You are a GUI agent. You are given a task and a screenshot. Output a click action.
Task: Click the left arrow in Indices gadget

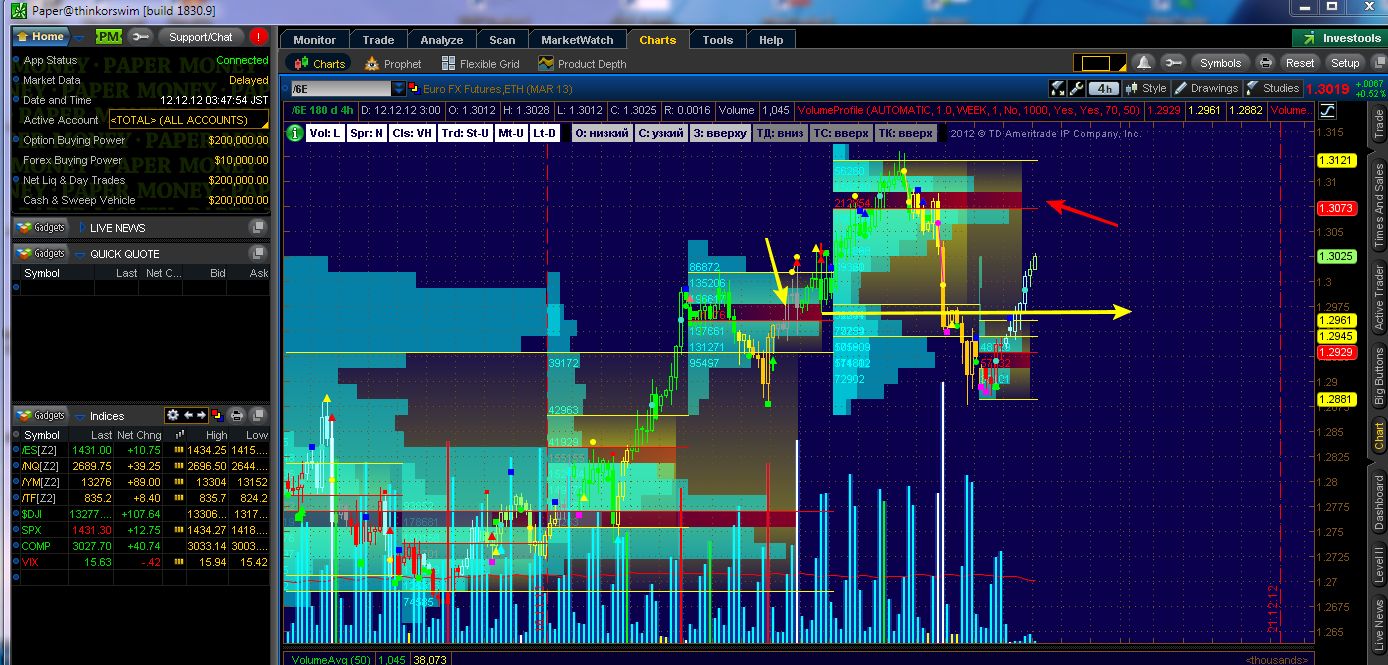coord(188,415)
